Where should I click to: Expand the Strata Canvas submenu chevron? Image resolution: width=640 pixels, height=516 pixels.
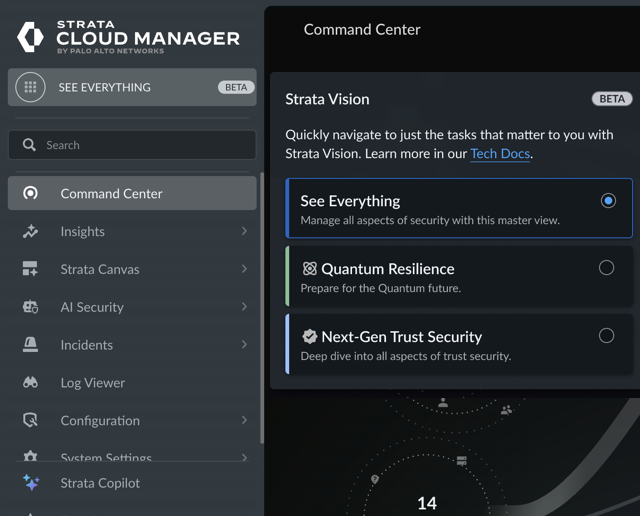click(244, 269)
